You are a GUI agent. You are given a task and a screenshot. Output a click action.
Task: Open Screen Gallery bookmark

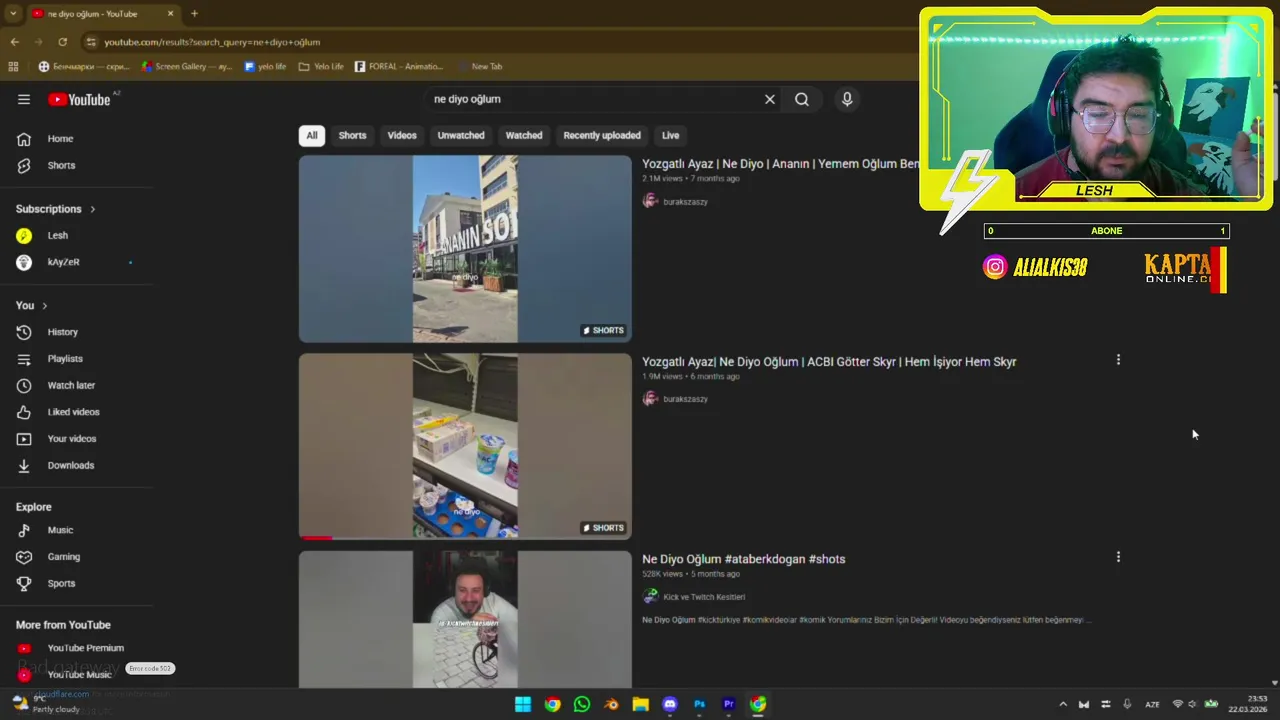click(x=187, y=66)
